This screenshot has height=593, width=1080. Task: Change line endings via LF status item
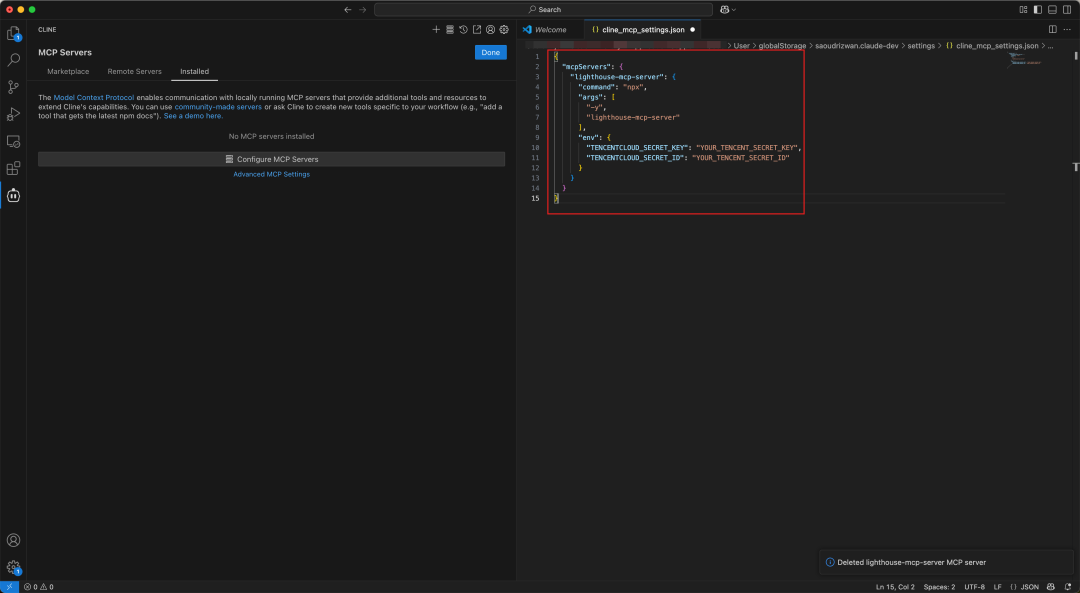pos(997,587)
